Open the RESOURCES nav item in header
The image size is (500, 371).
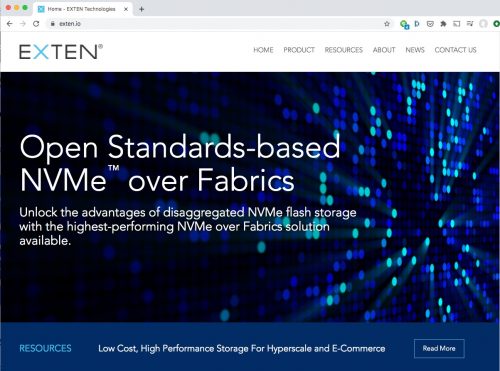point(344,50)
